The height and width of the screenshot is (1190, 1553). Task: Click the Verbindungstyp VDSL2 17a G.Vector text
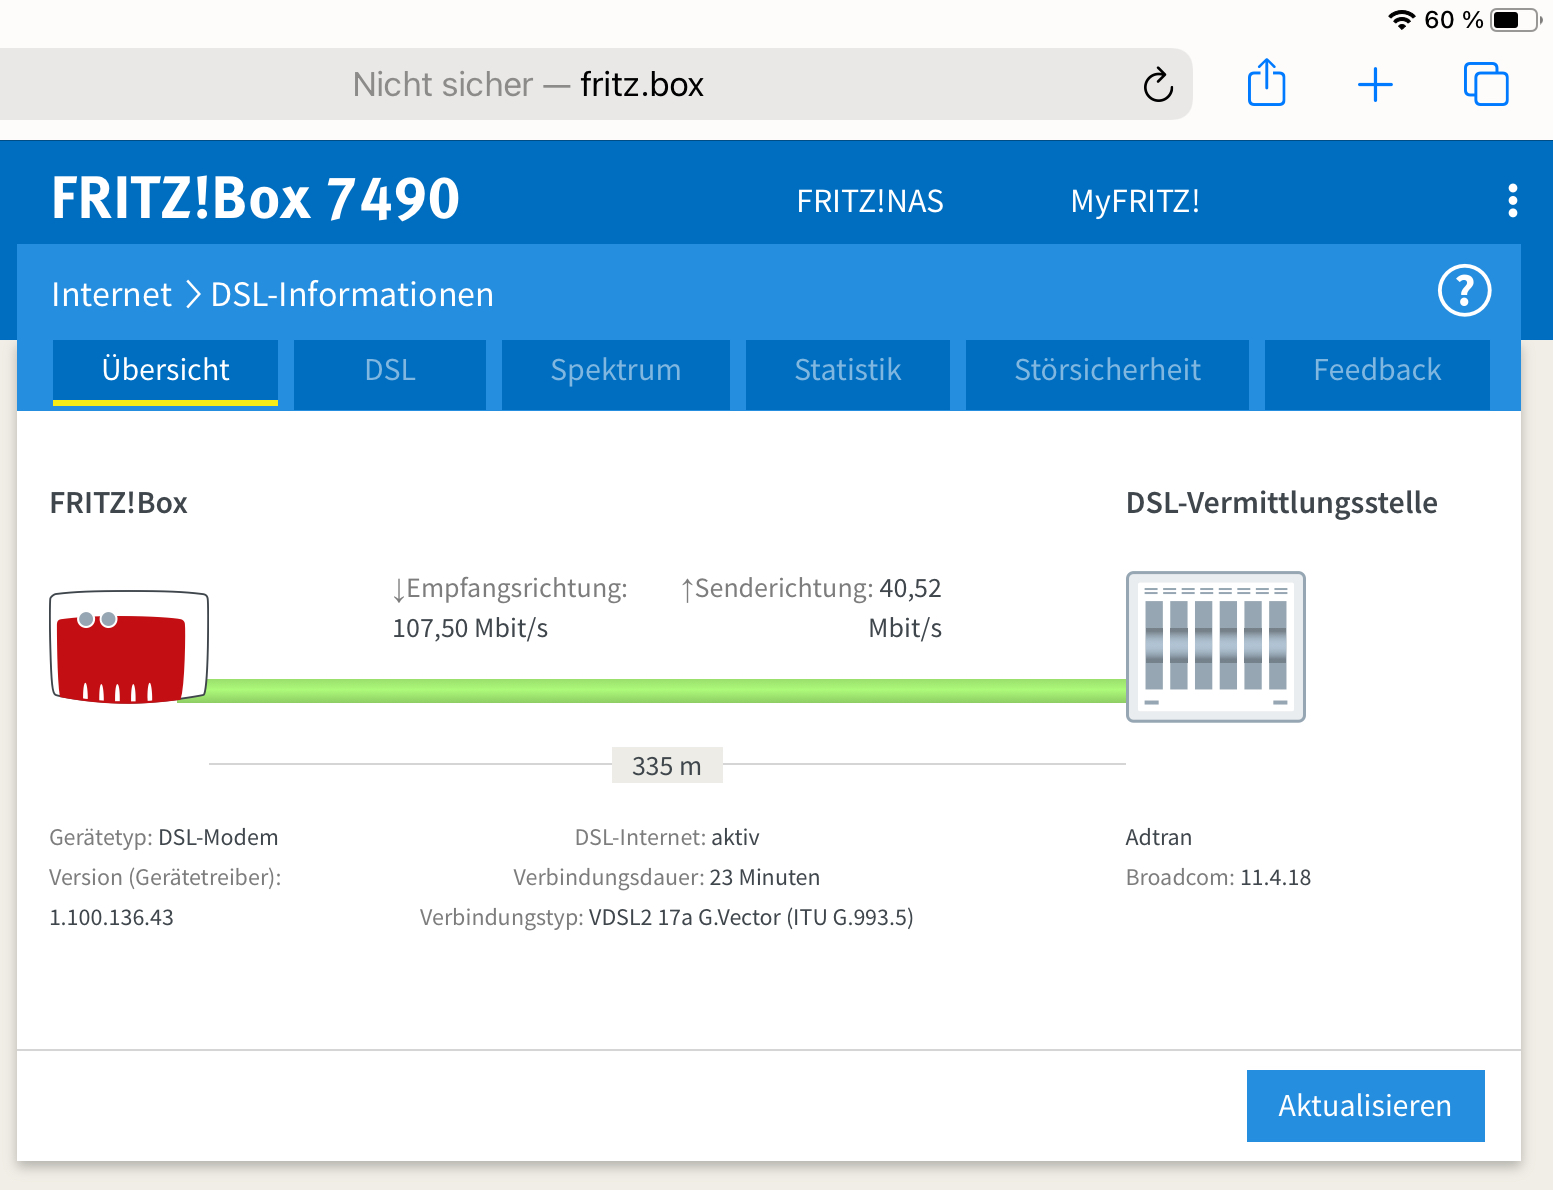666,917
